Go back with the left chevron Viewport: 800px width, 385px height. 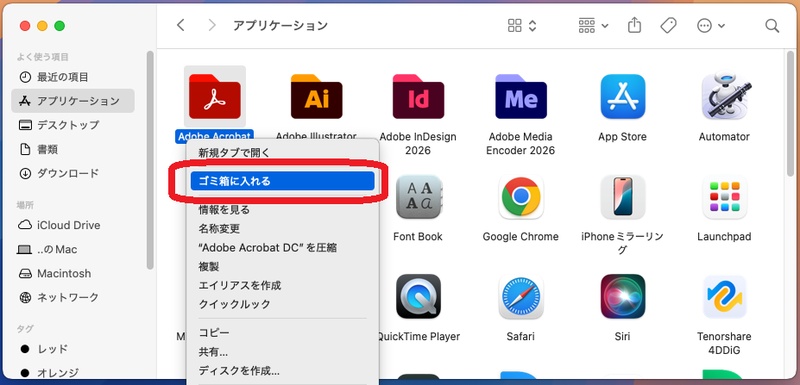click(180, 25)
